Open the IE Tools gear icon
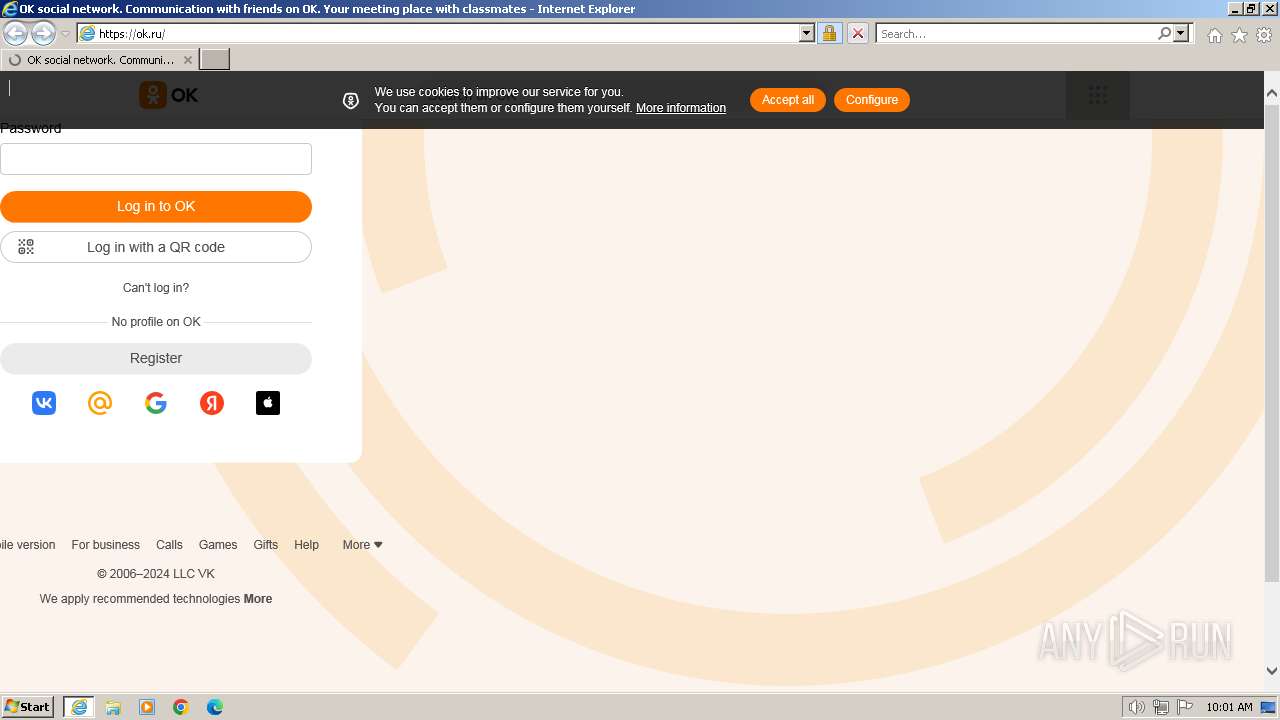Viewport: 1280px width, 720px height. coord(1264,35)
